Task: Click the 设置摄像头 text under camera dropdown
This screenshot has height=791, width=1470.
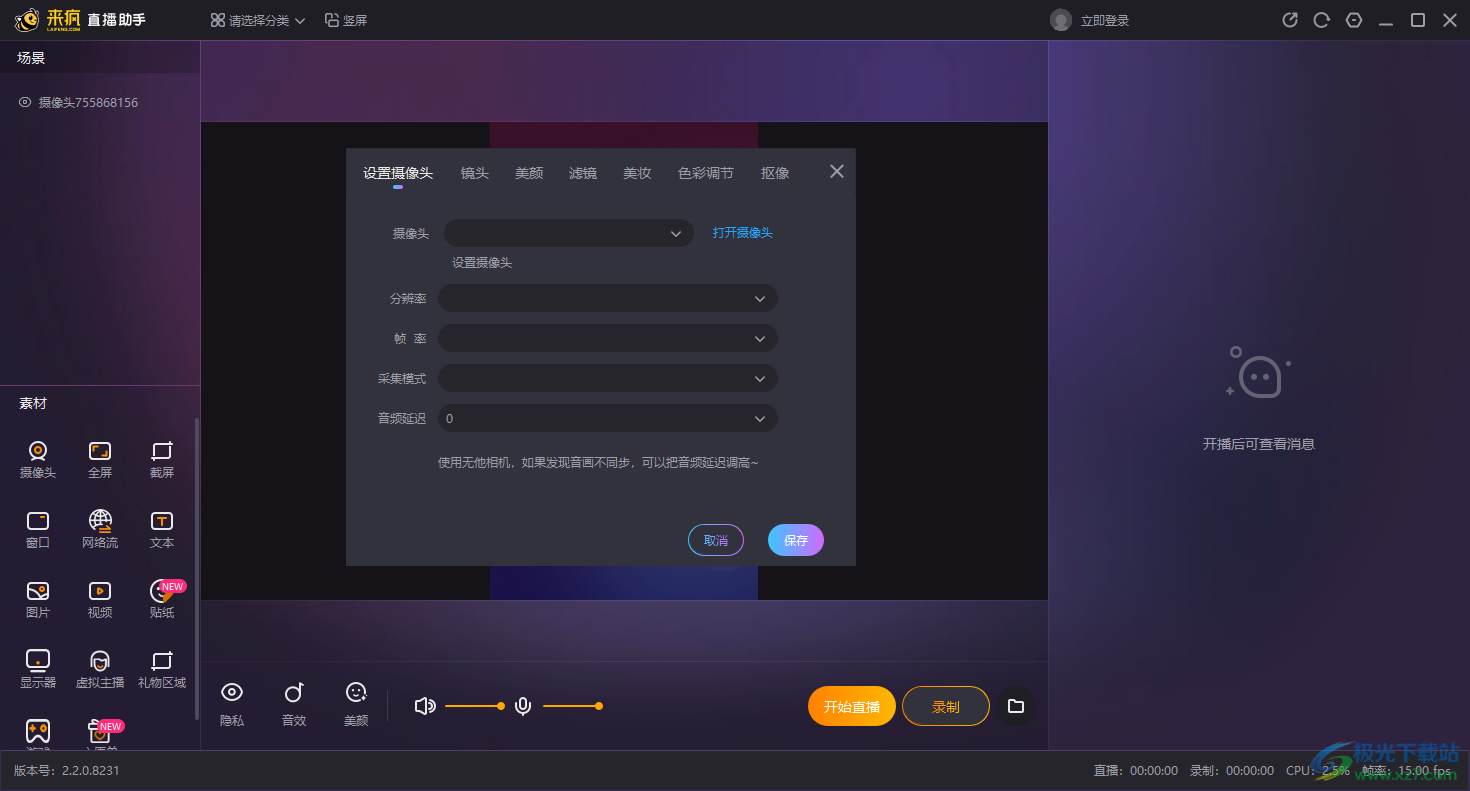Action: coord(482,263)
